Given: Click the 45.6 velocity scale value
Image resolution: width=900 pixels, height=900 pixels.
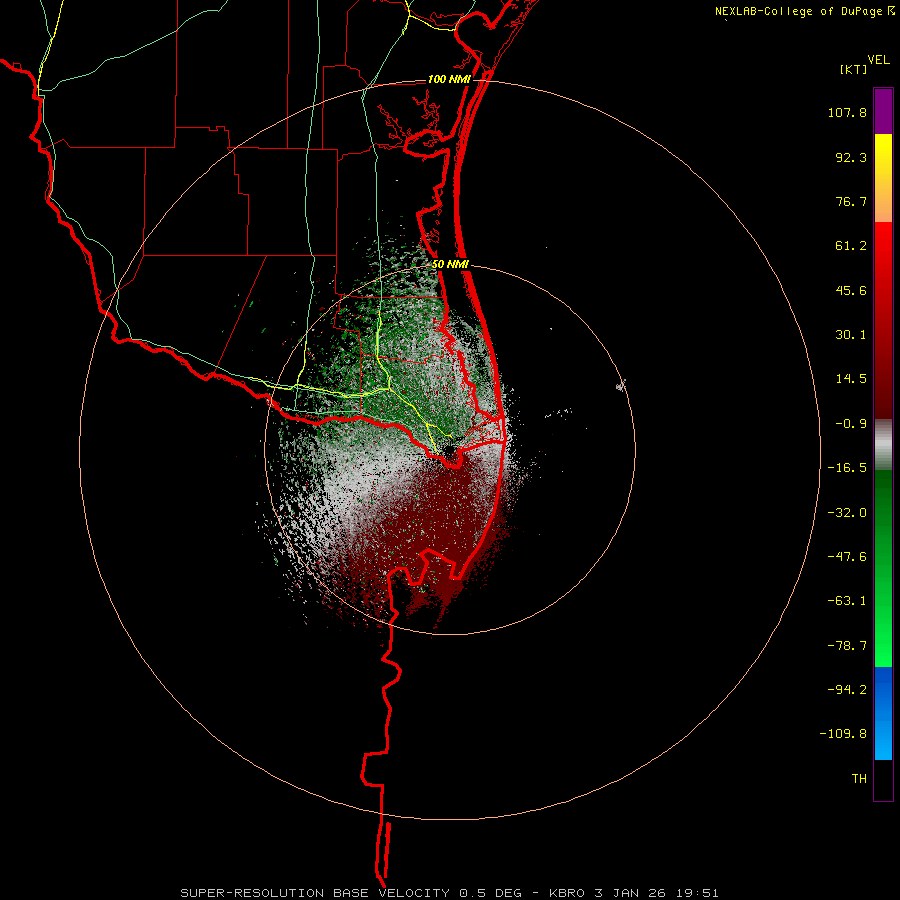Looking at the screenshot, I should tap(851, 290).
